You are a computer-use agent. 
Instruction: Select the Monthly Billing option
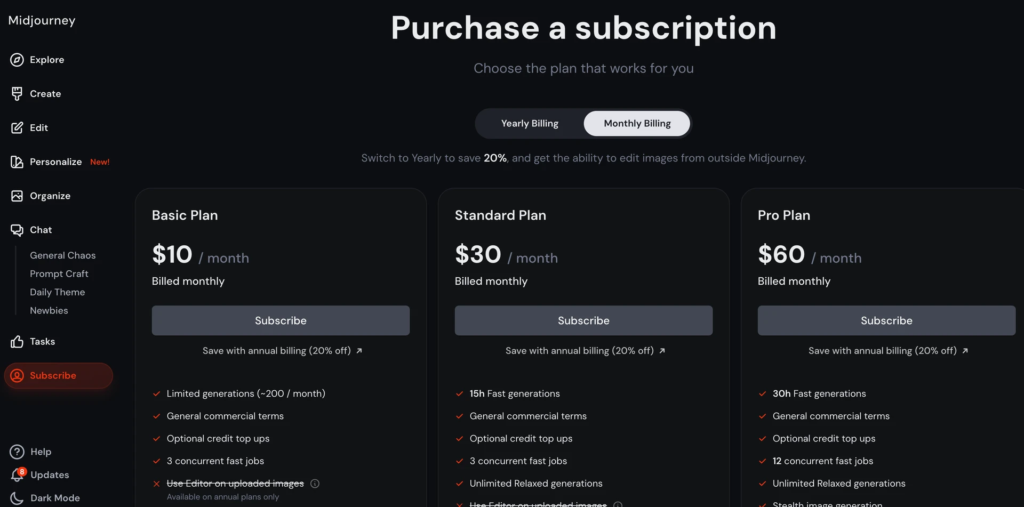click(x=637, y=123)
